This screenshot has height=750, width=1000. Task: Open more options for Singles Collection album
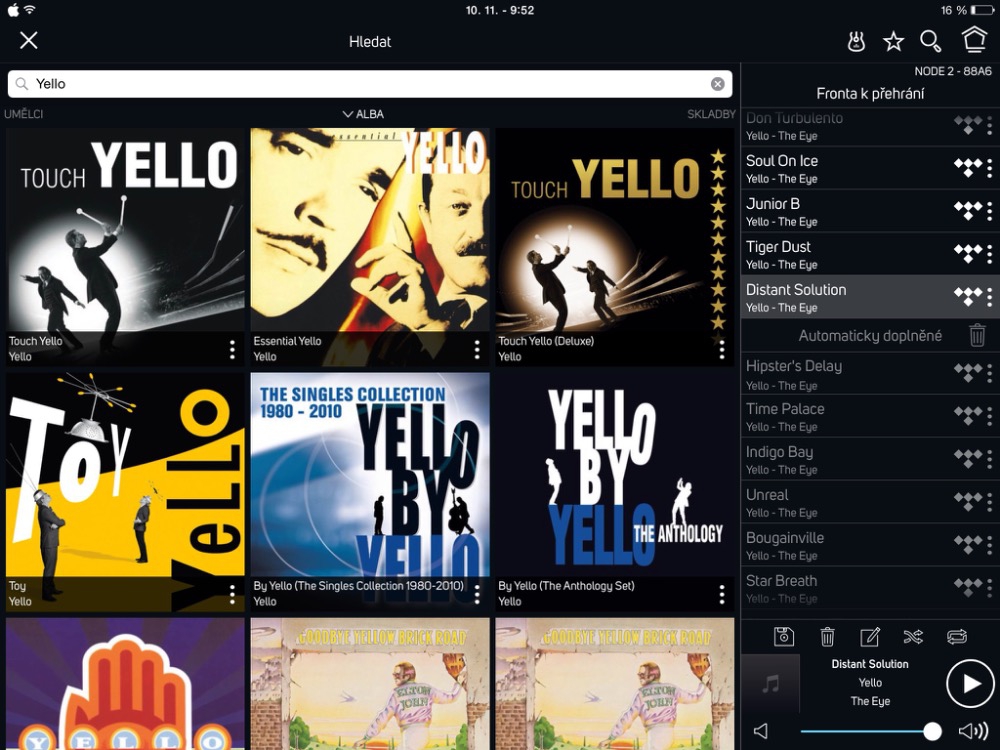[477, 594]
